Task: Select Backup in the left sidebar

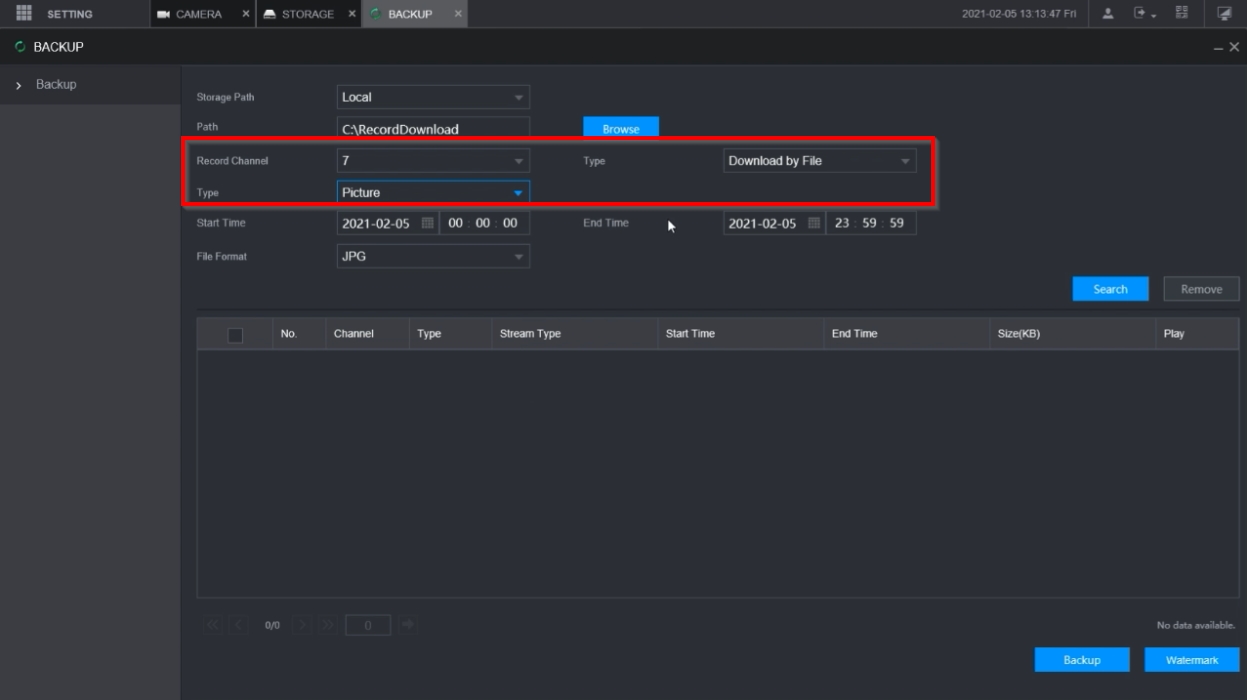Action: (x=56, y=84)
